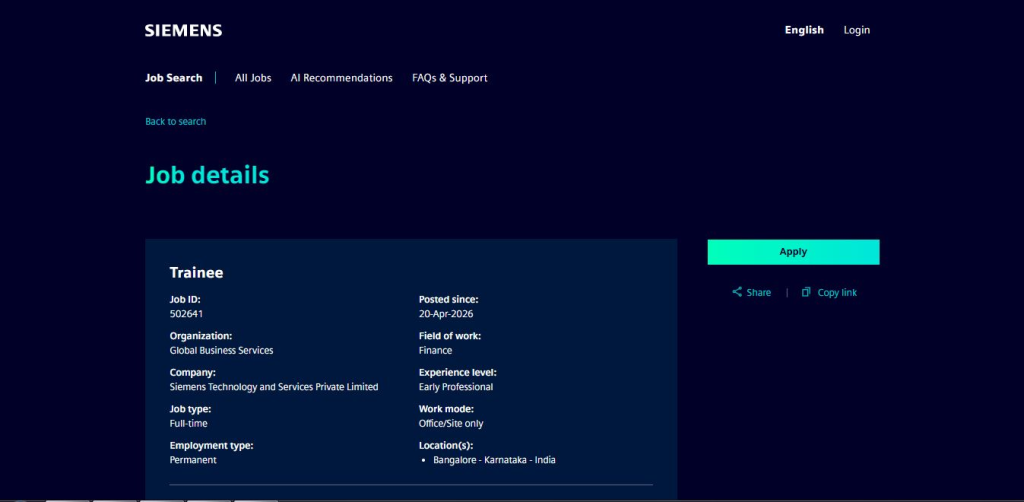1024x502 pixels.
Task: Click the Share text link
Action: tap(758, 292)
